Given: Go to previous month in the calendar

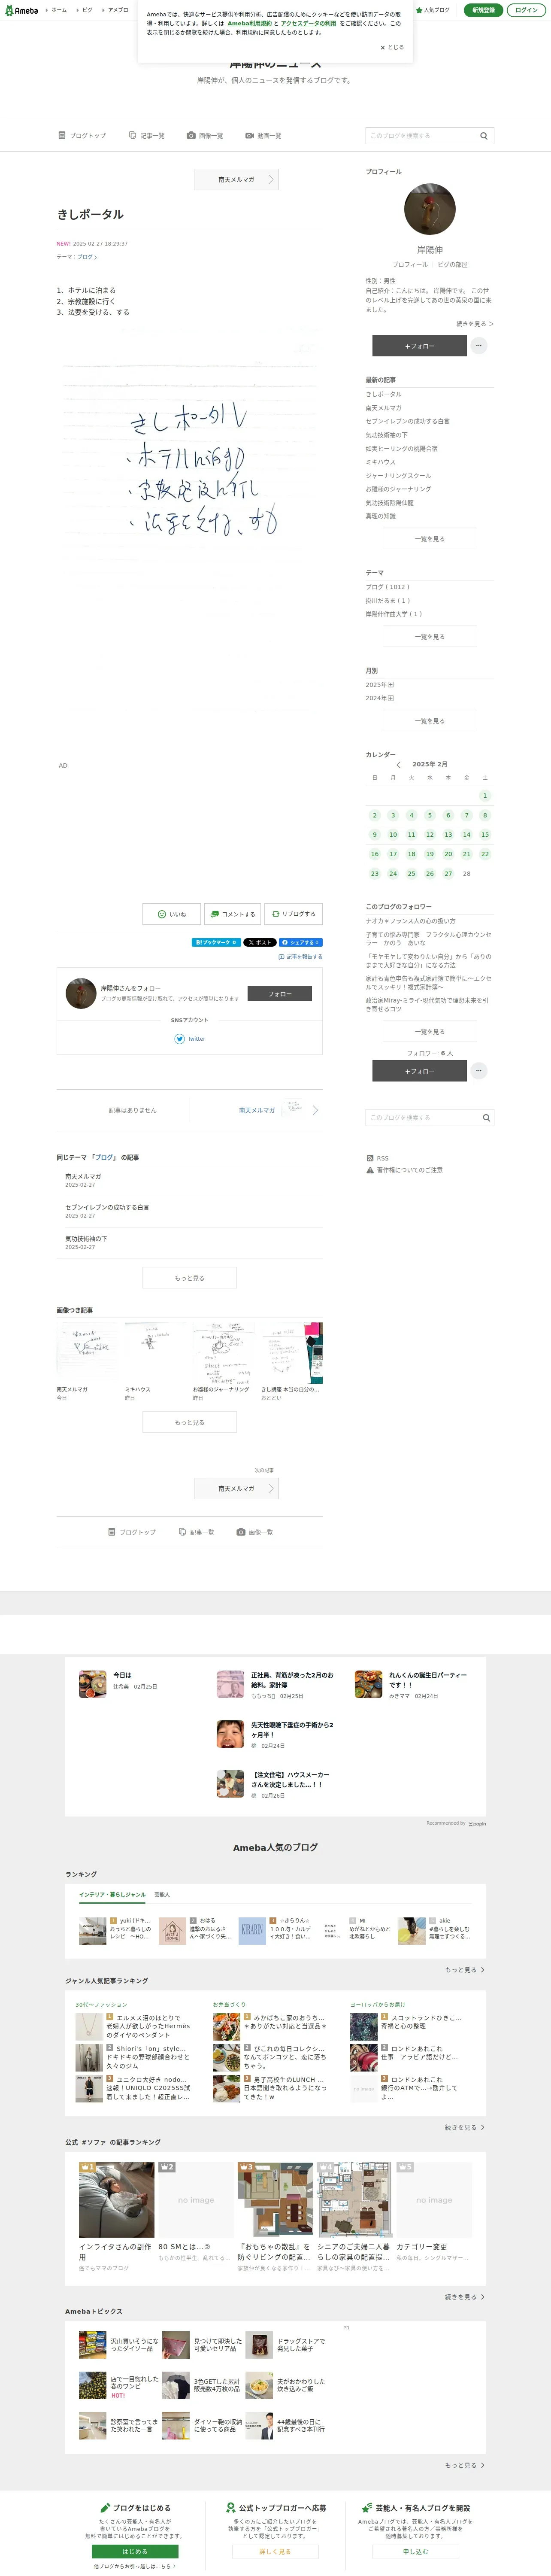Looking at the screenshot, I should [399, 765].
